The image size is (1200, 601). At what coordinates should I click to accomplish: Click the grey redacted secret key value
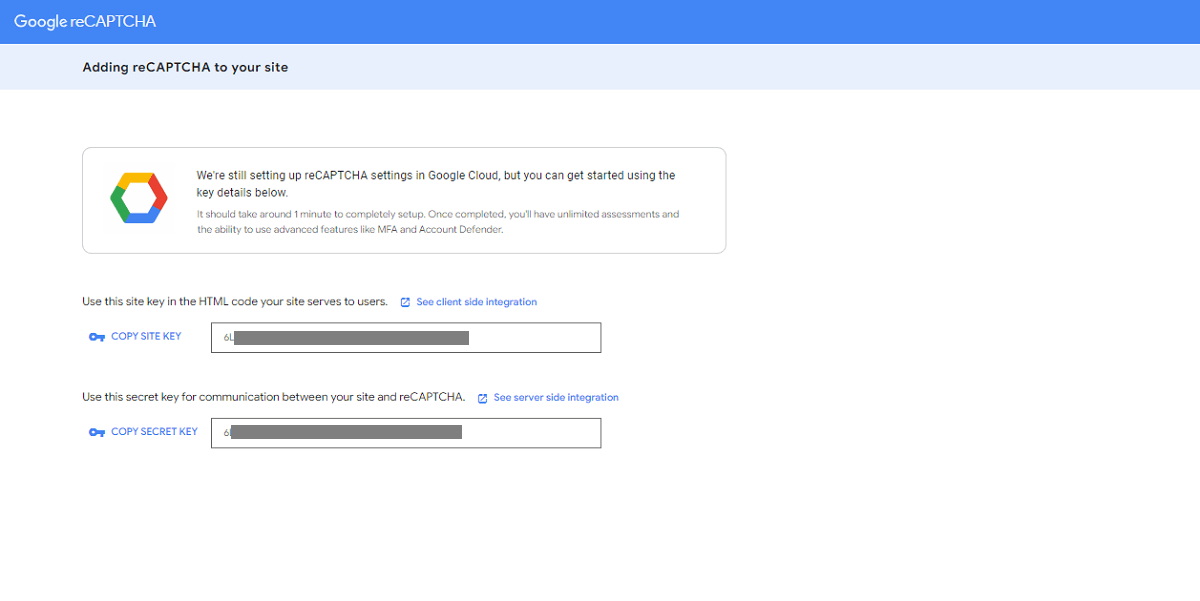pyautogui.click(x=346, y=433)
